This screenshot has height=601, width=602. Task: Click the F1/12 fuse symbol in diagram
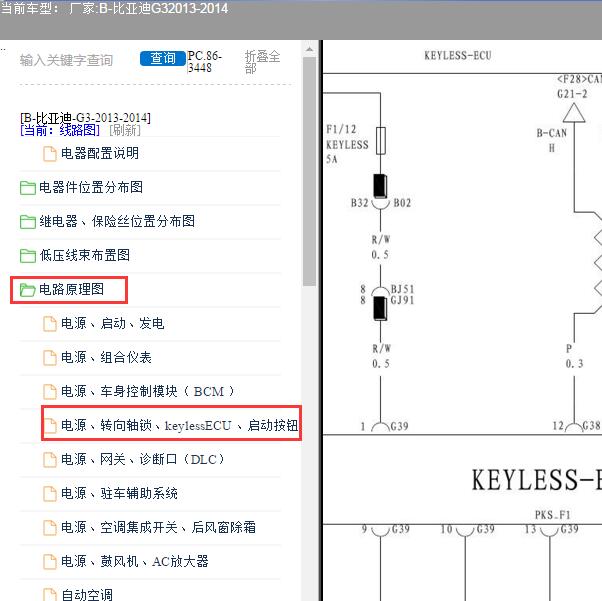pos(381,141)
